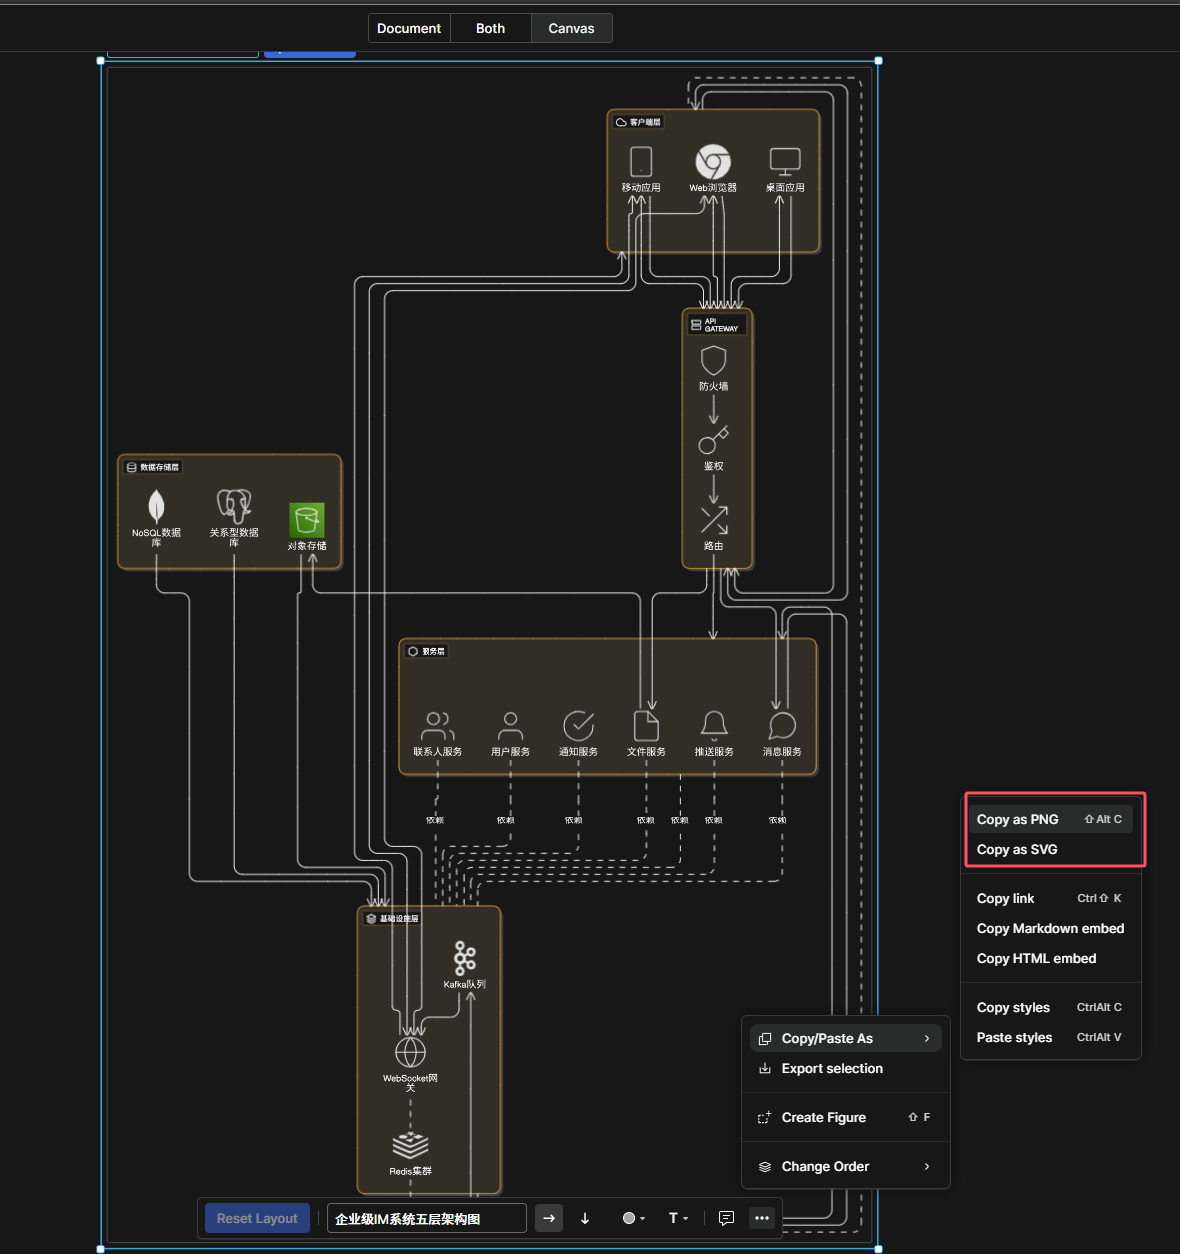The height and width of the screenshot is (1254, 1180).
Task: Expand the Copy/Paste As chevron arrow
Action: click(x=927, y=1038)
